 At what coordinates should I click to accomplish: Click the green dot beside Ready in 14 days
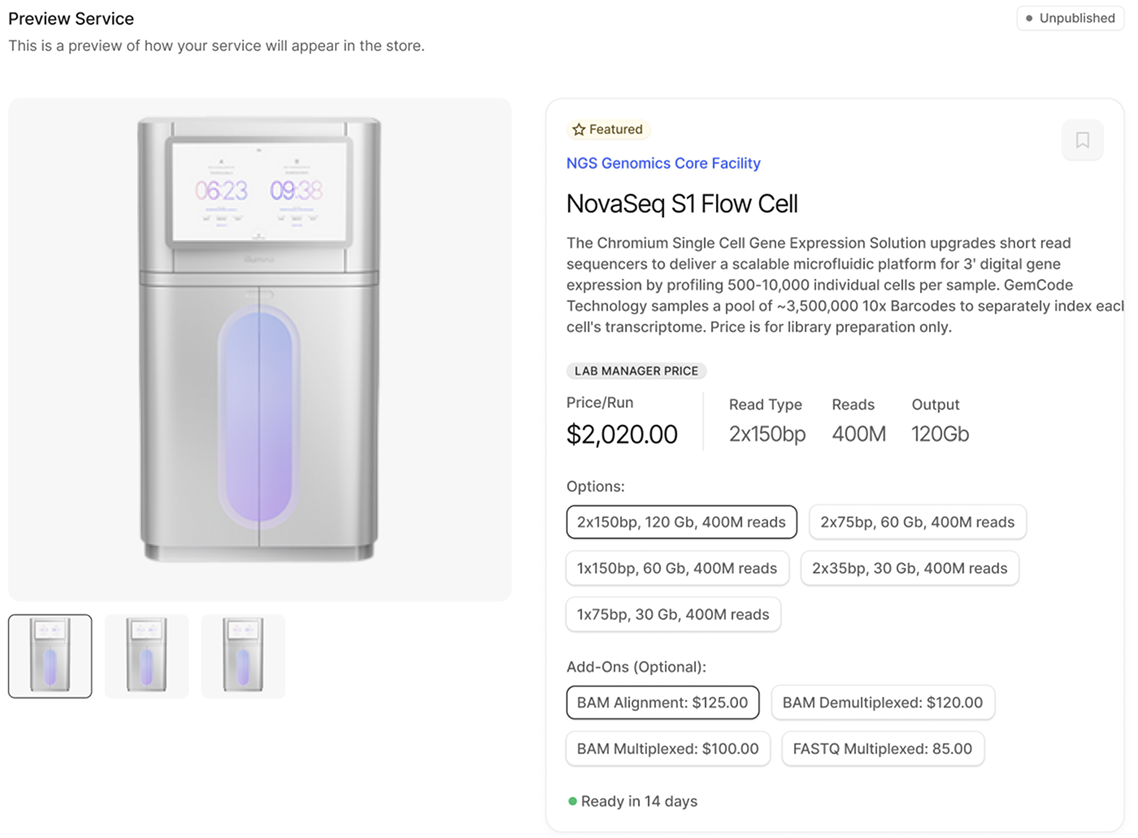pyautogui.click(x=573, y=802)
